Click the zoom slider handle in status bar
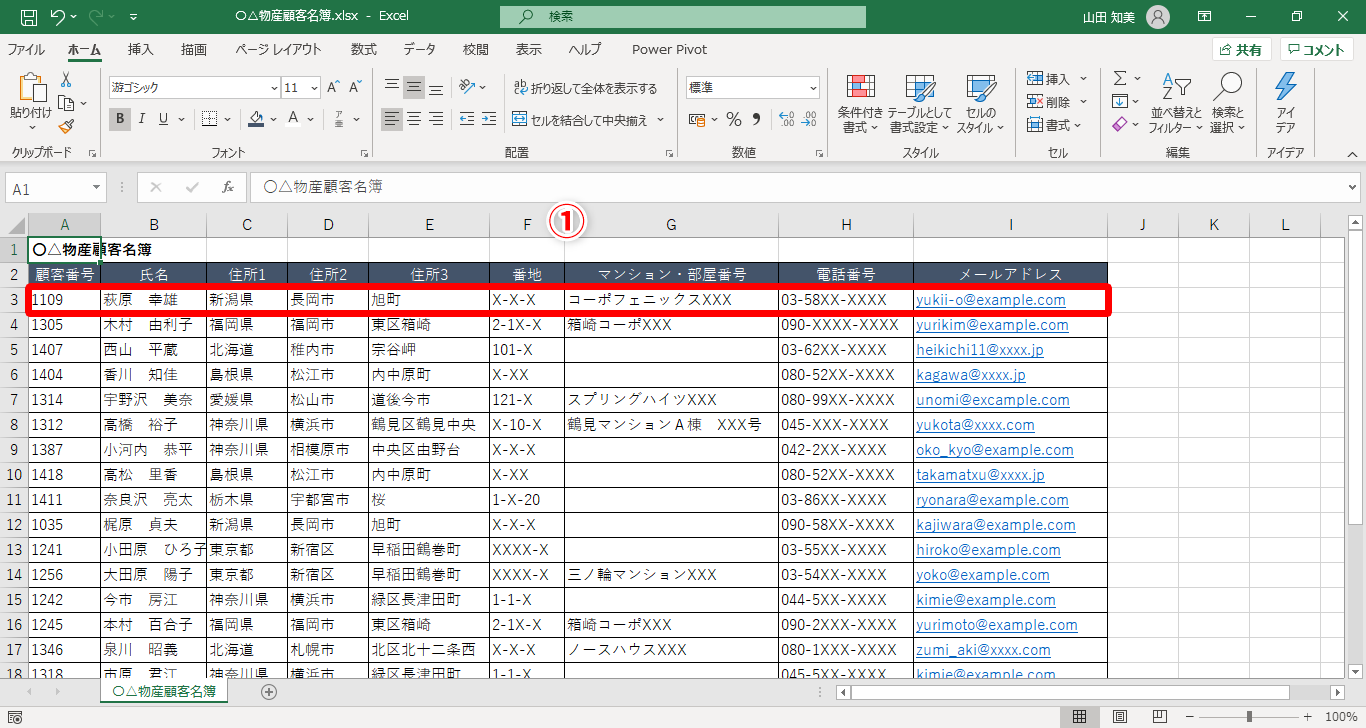Image resolution: width=1366 pixels, height=728 pixels. (x=1249, y=717)
